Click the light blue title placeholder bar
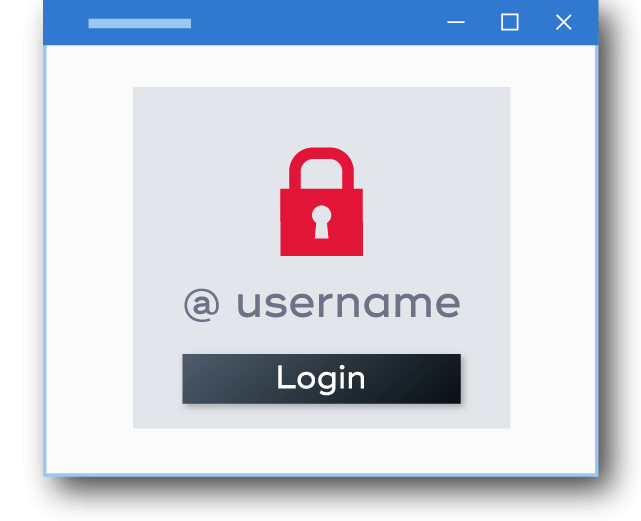The width and height of the screenshot is (641, 521). 140,23
